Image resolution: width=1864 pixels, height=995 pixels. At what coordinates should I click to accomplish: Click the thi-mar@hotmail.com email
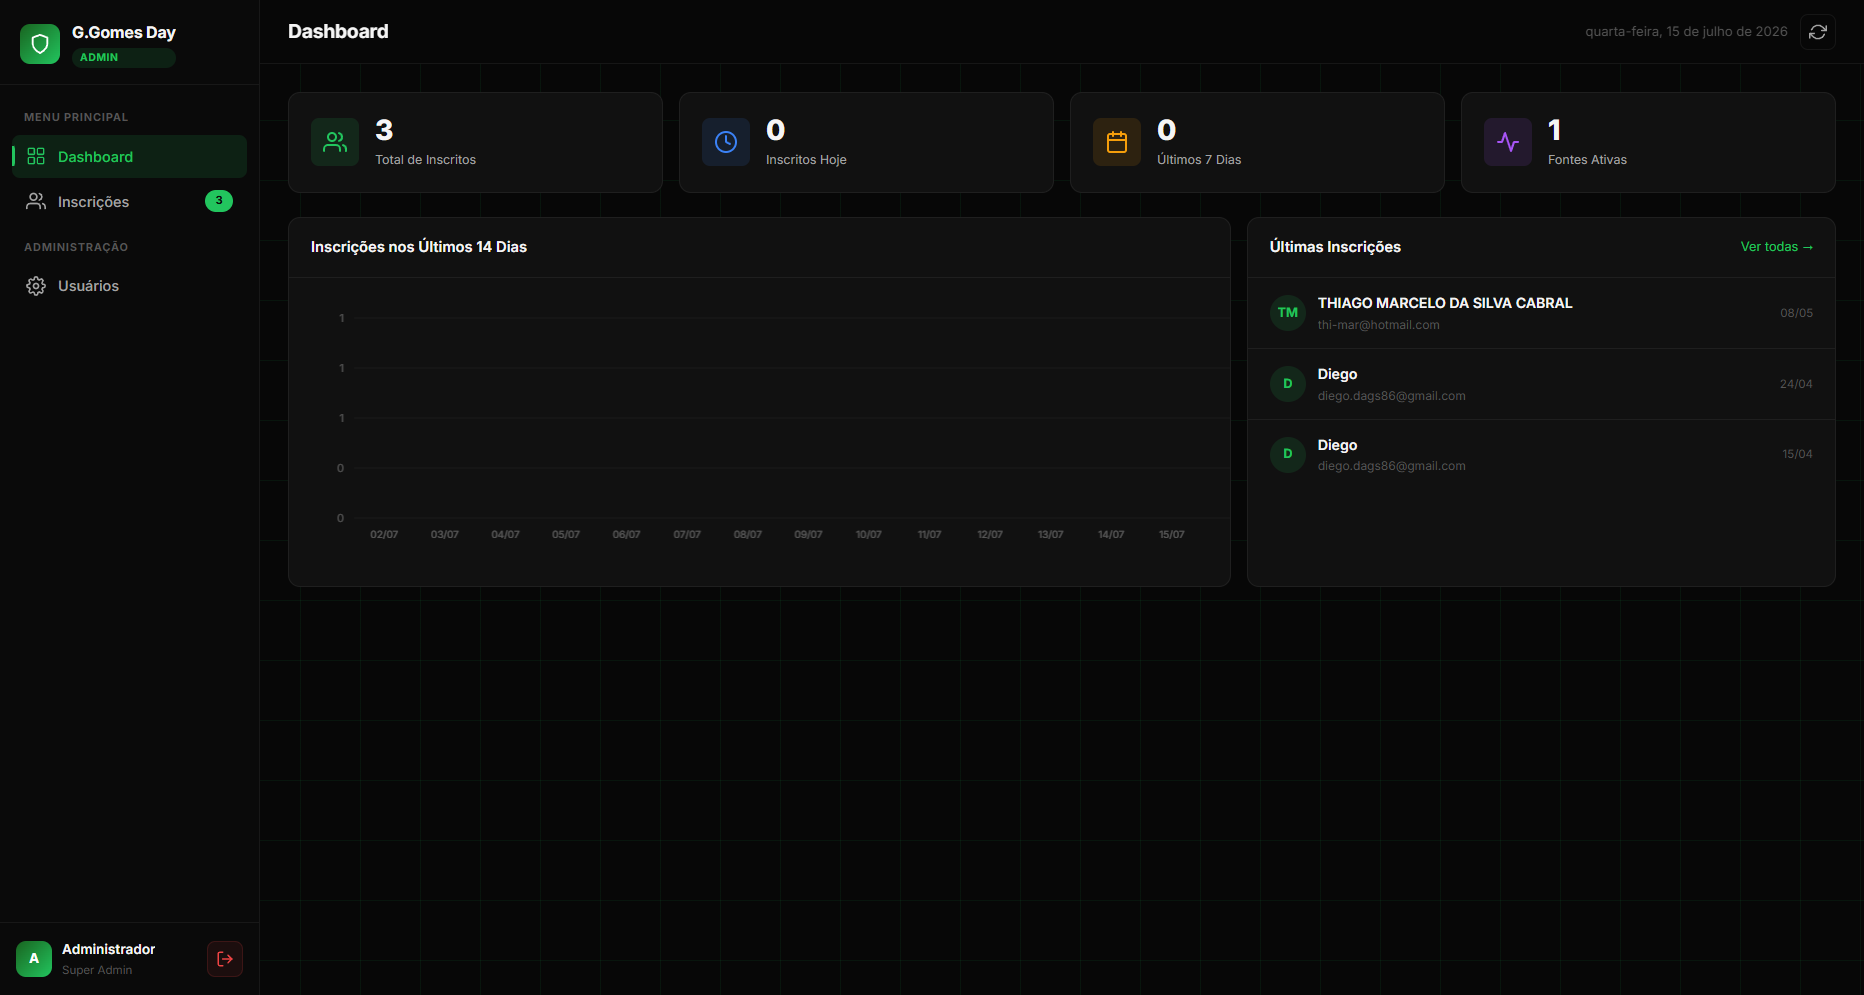click(x=1378, y=325)
